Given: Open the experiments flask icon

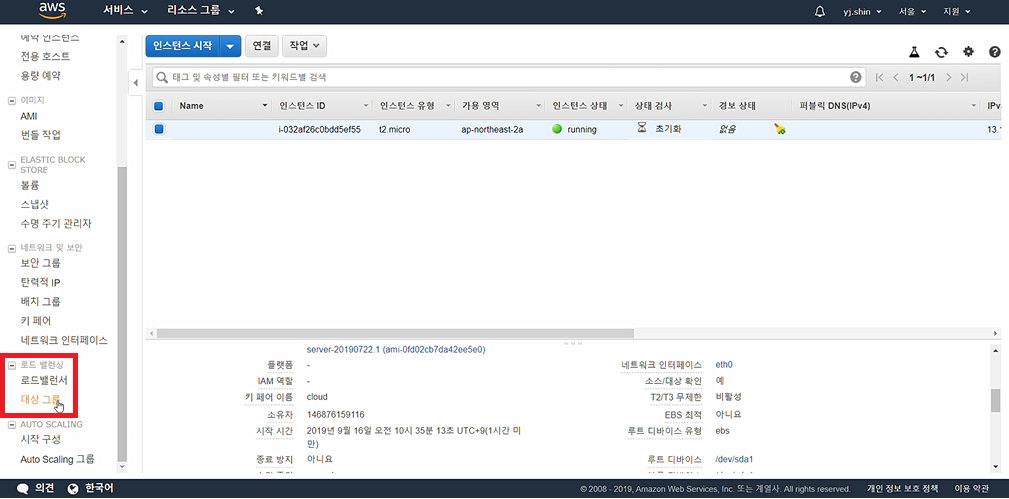Looking at the screenshot, I should (912, 52).
